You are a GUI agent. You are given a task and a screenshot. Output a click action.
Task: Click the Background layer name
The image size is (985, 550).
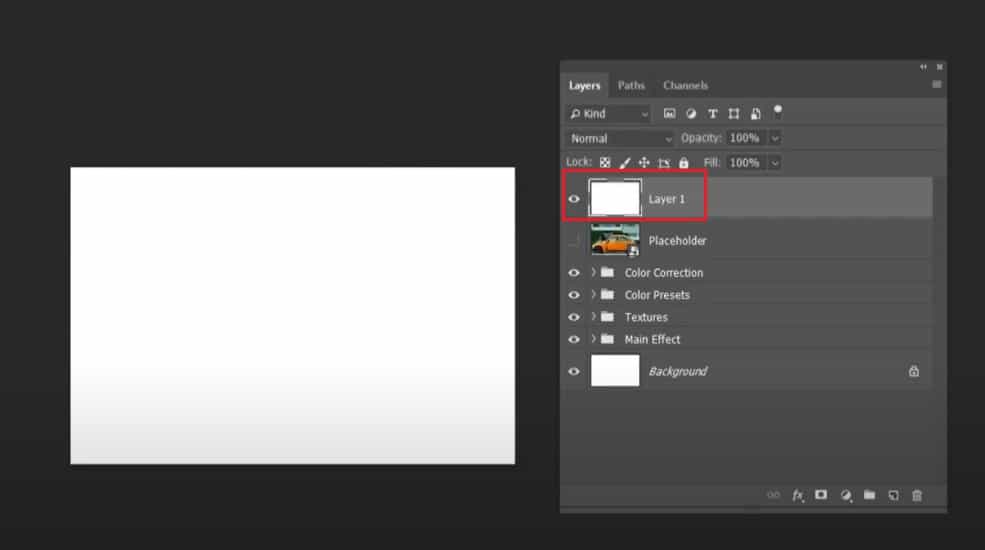(678, 372)
